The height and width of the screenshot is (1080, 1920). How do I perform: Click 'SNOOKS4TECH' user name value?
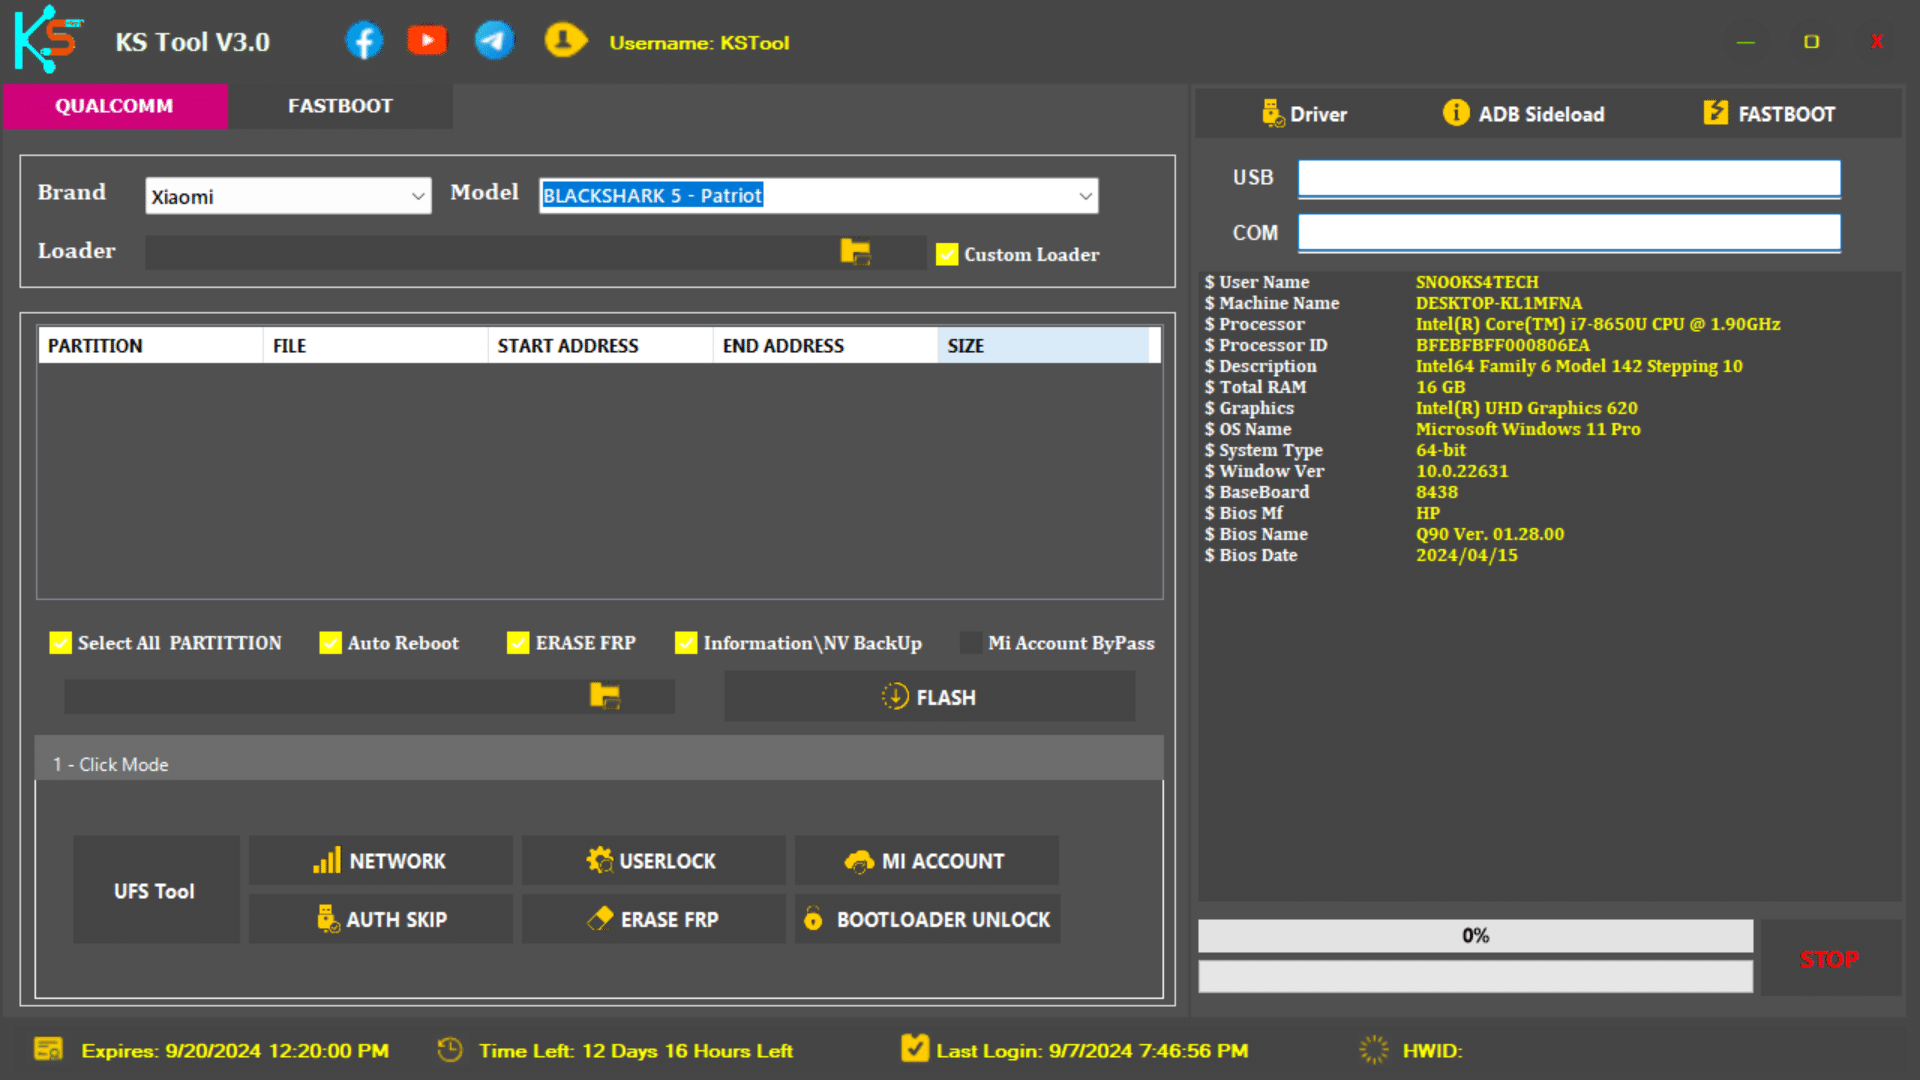pos(1477,282)
